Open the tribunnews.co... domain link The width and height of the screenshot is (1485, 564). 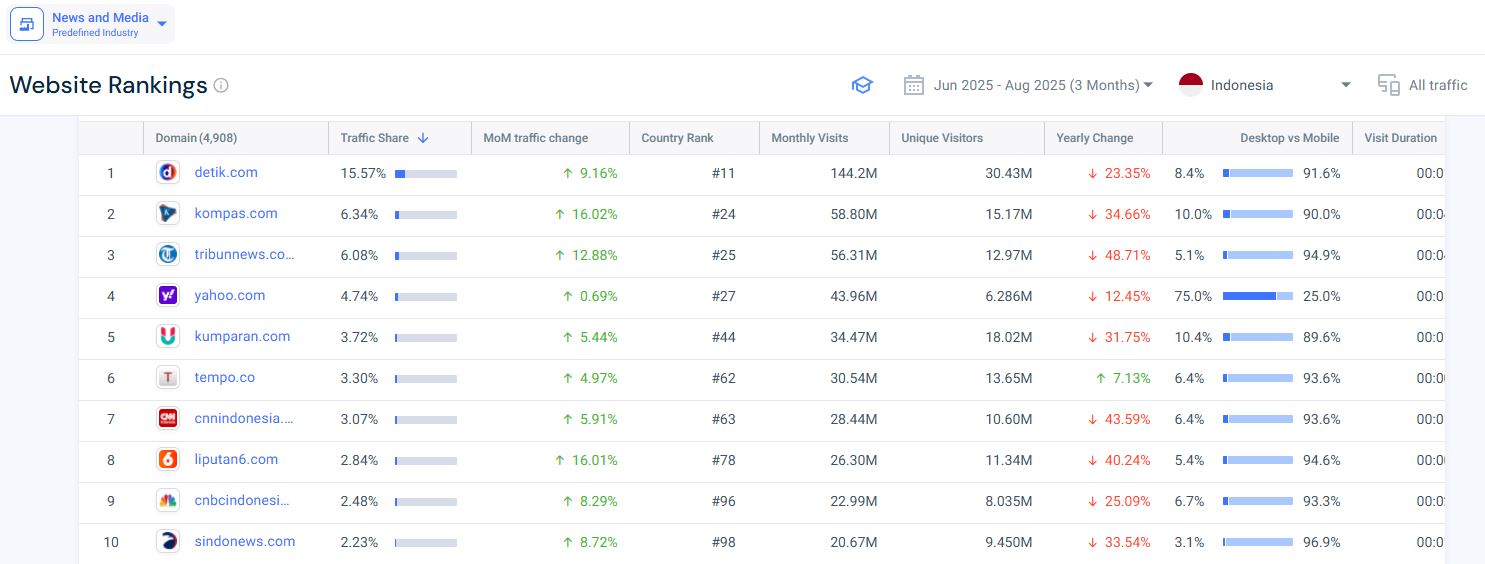(x=245, y=254)
